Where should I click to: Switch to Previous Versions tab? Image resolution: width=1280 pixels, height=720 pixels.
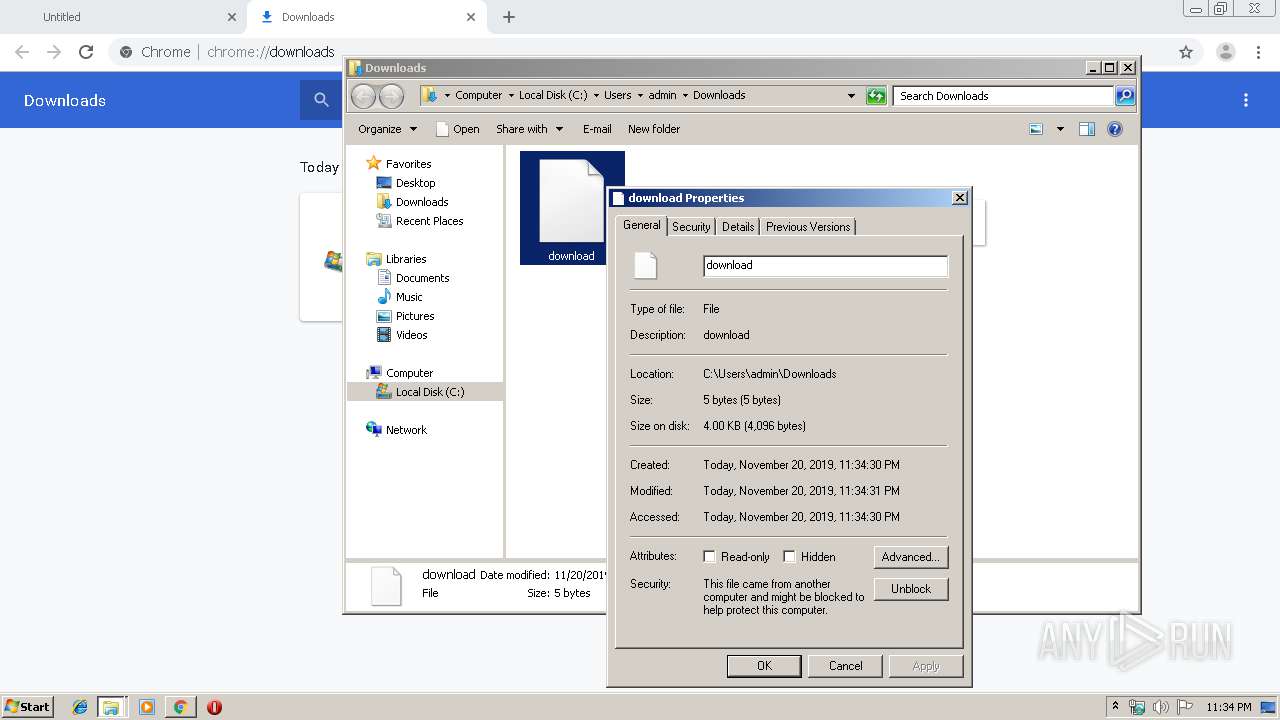(x=808, y=227)
